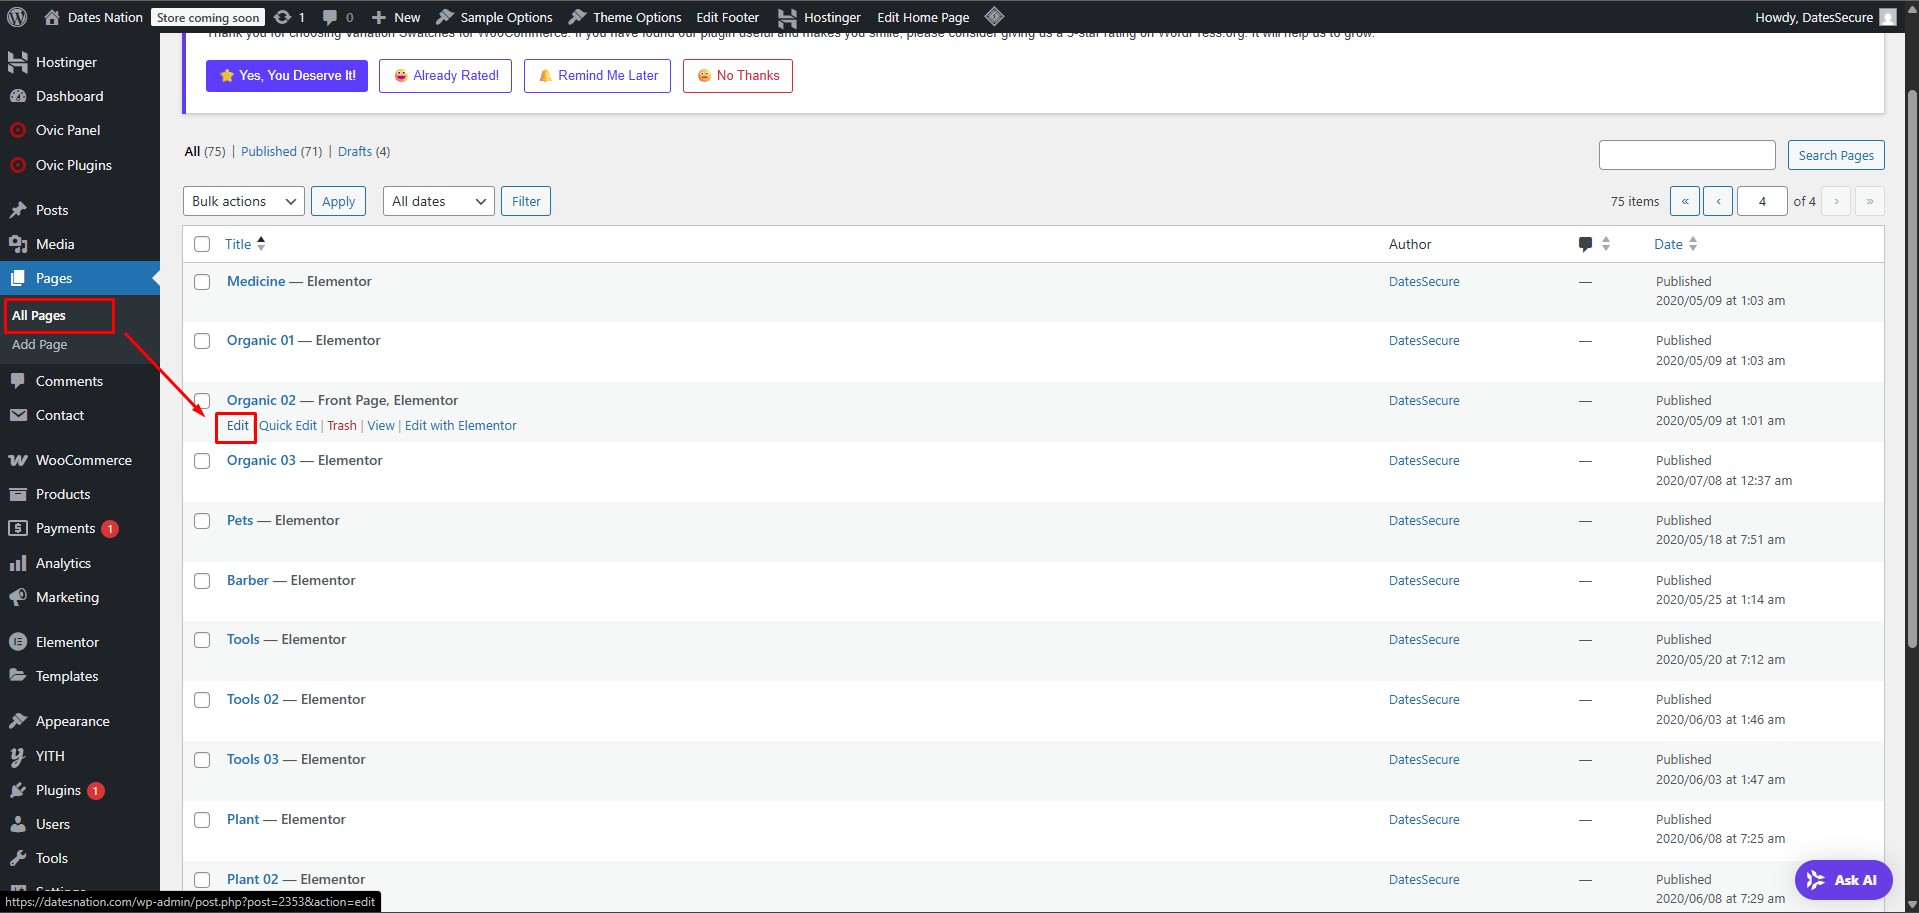
Task: Open Sample Options in admin bar
Action: [x=495, y=17]
